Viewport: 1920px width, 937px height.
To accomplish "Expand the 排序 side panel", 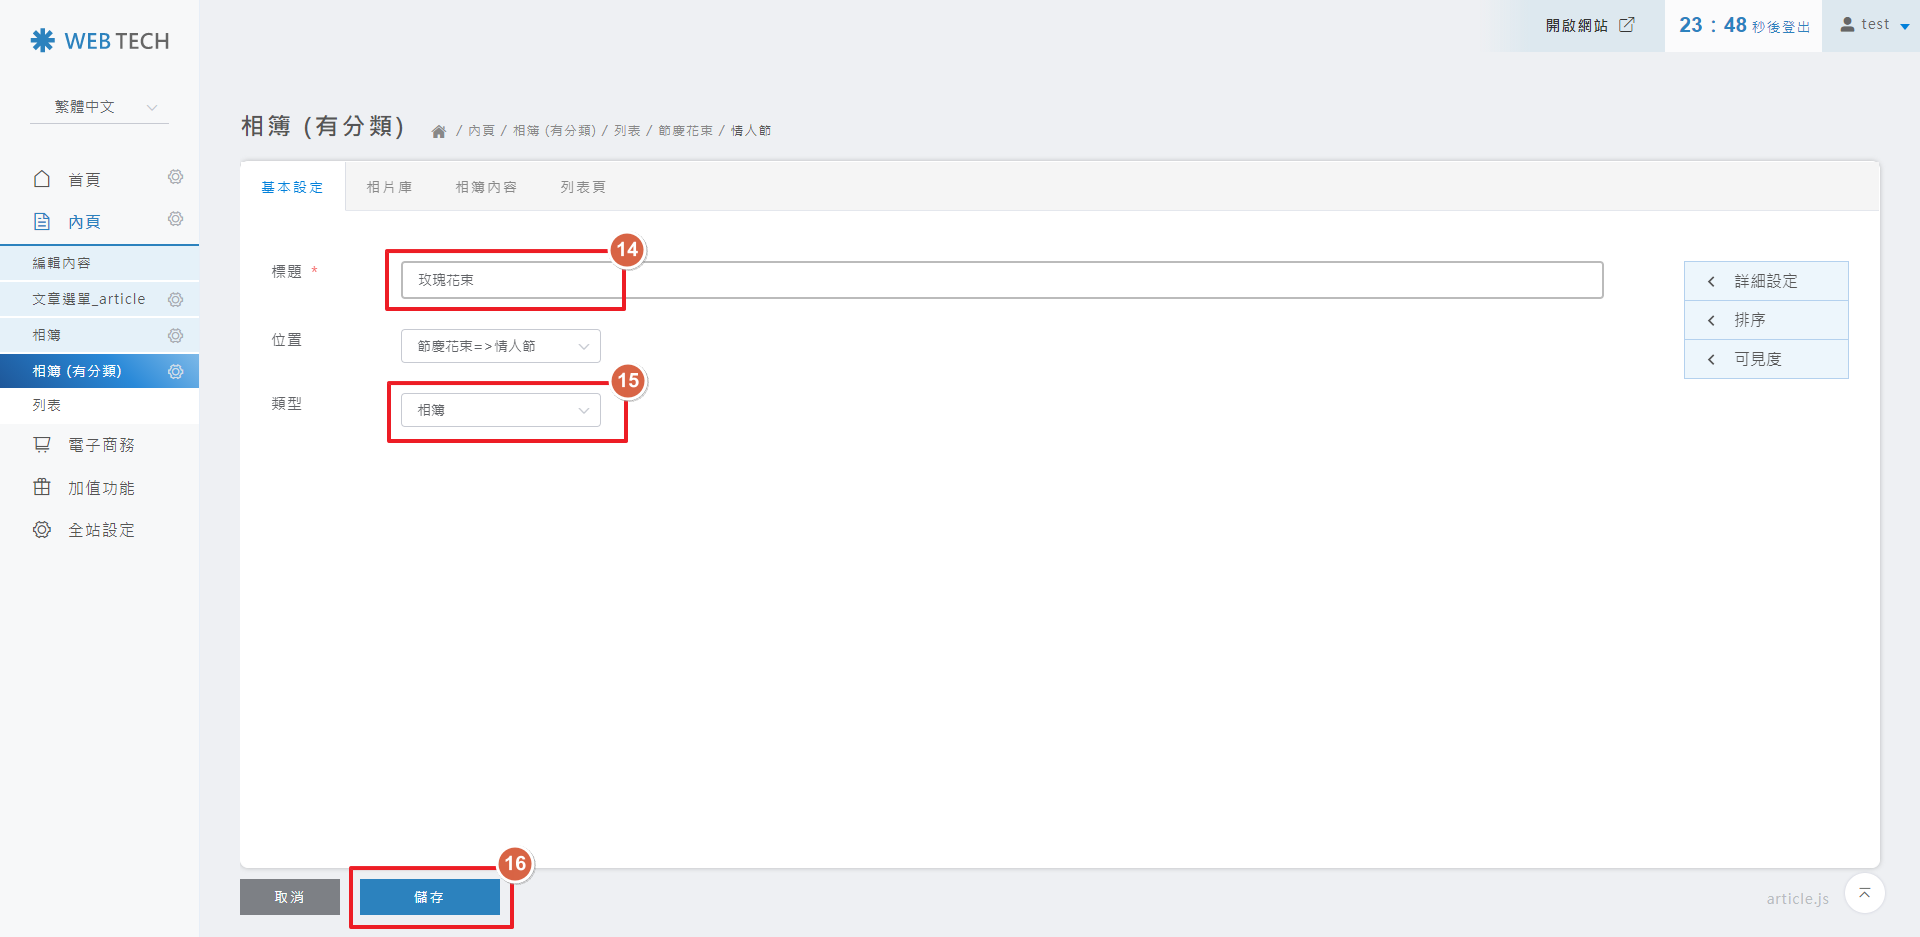I will point(1765,320).
